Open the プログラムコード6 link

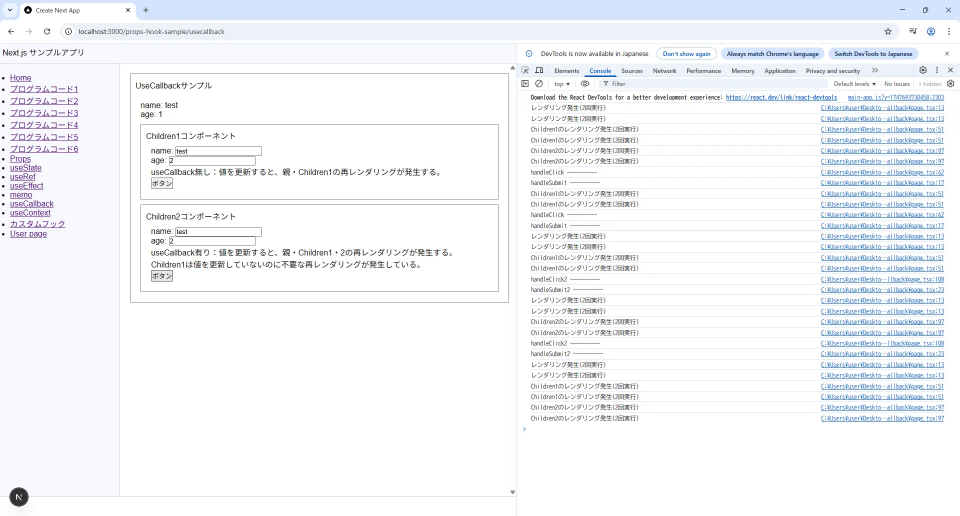pos(44,149)
